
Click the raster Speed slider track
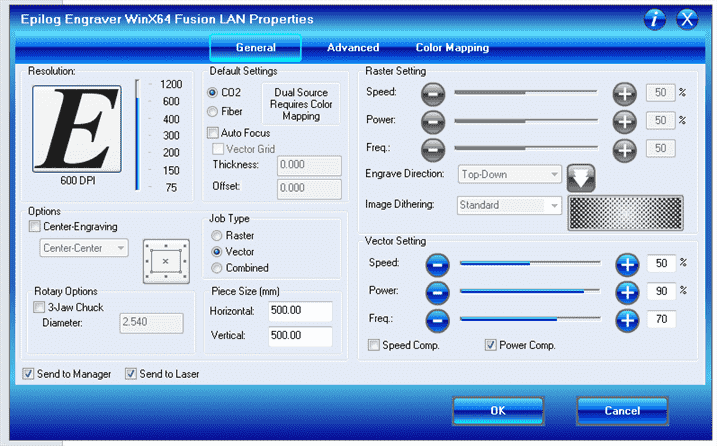[x=526, y=93]
